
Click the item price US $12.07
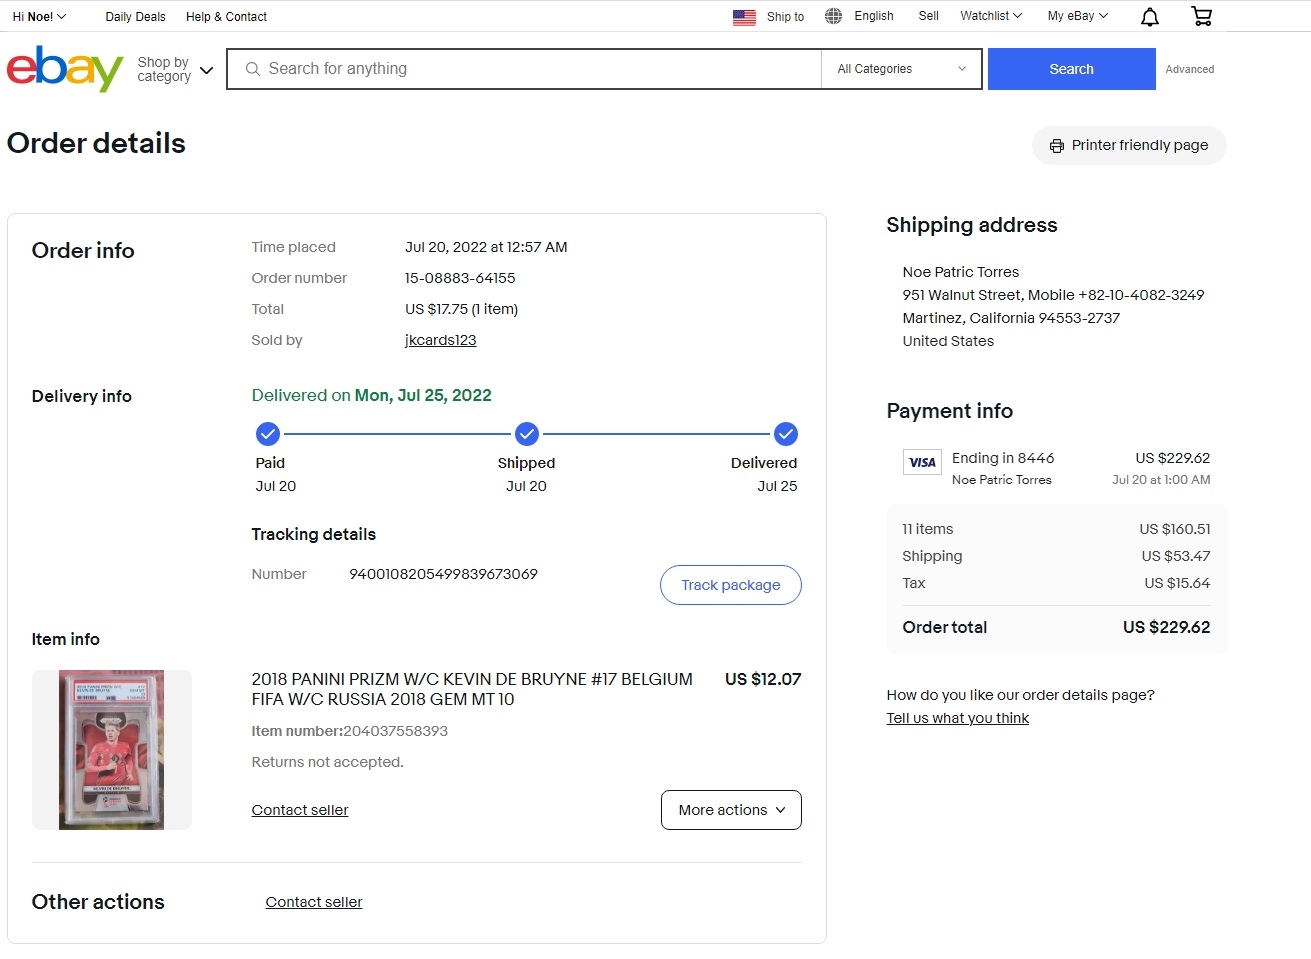(763, 679)
